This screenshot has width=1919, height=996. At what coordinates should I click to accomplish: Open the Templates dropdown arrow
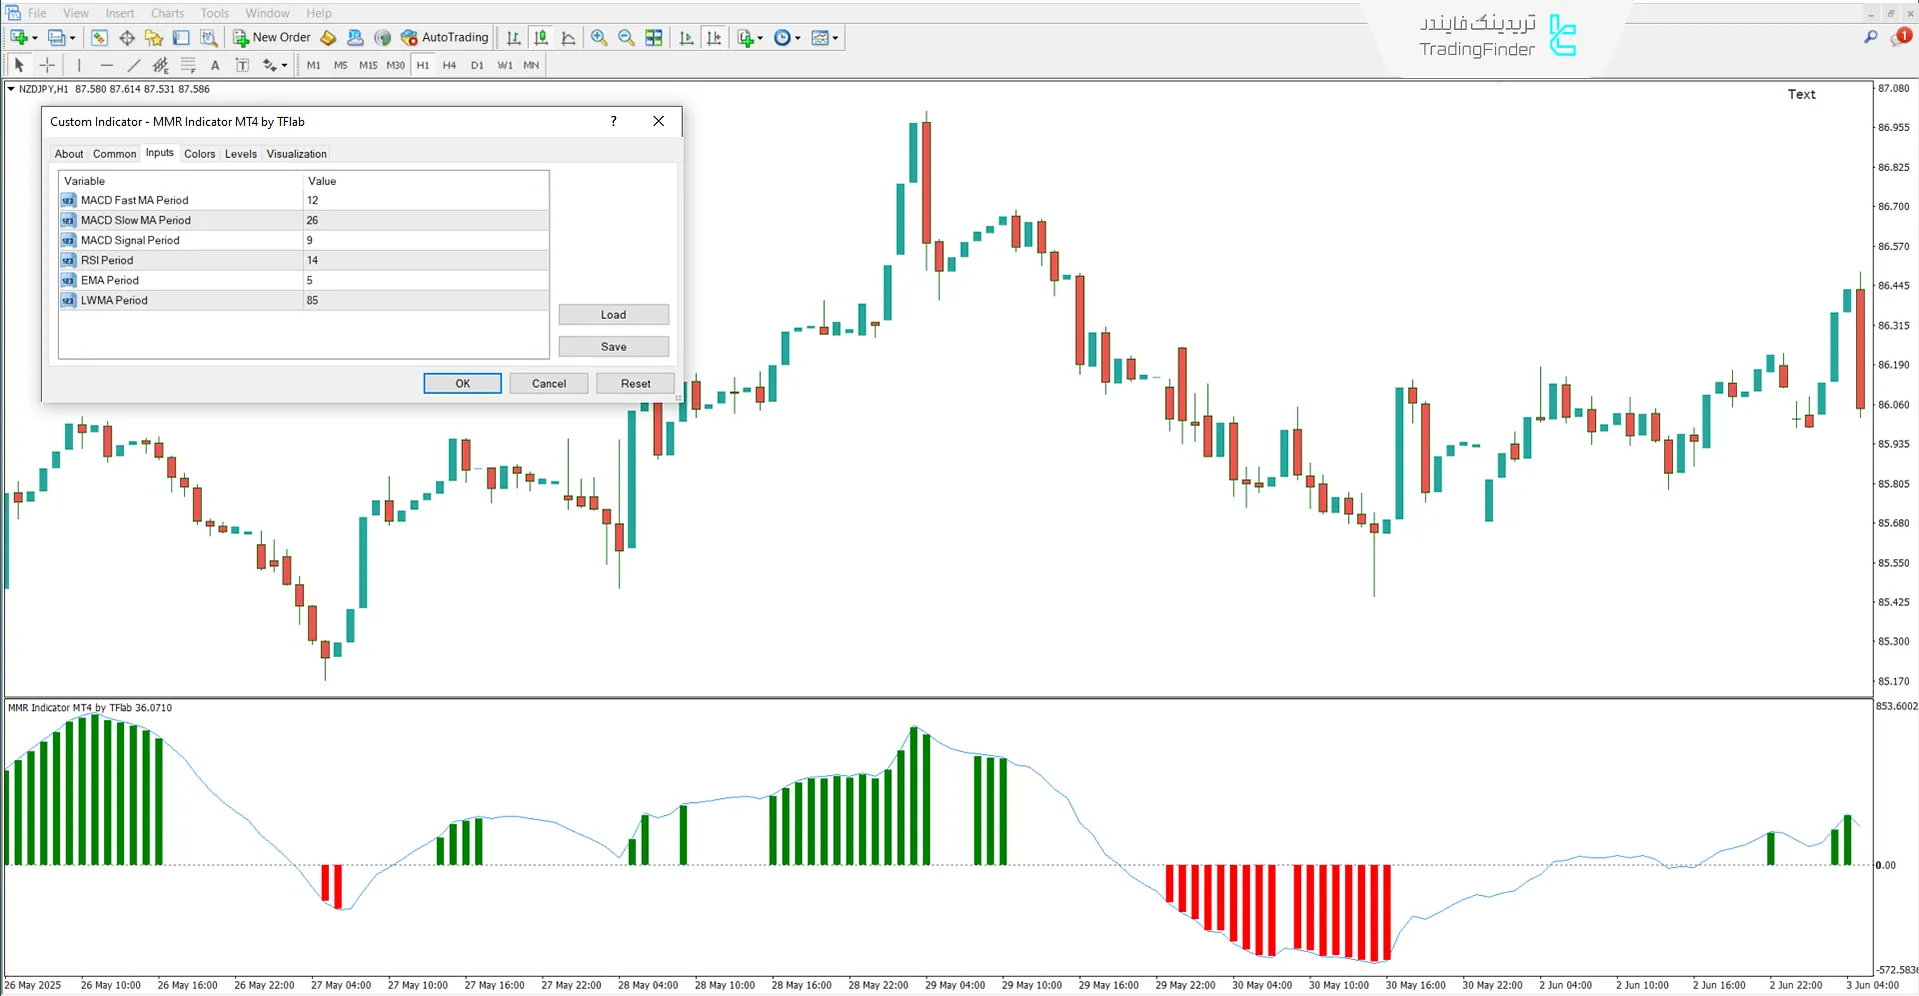[834, 37]
